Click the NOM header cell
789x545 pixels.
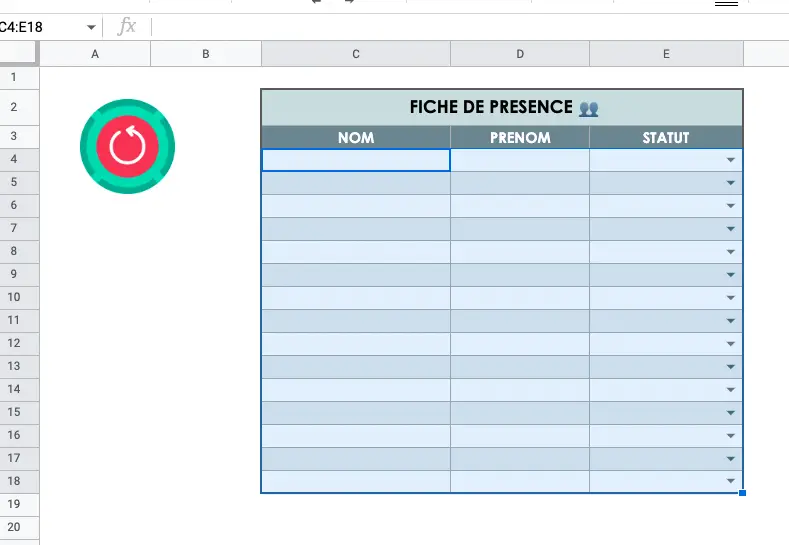coord(356,137)
